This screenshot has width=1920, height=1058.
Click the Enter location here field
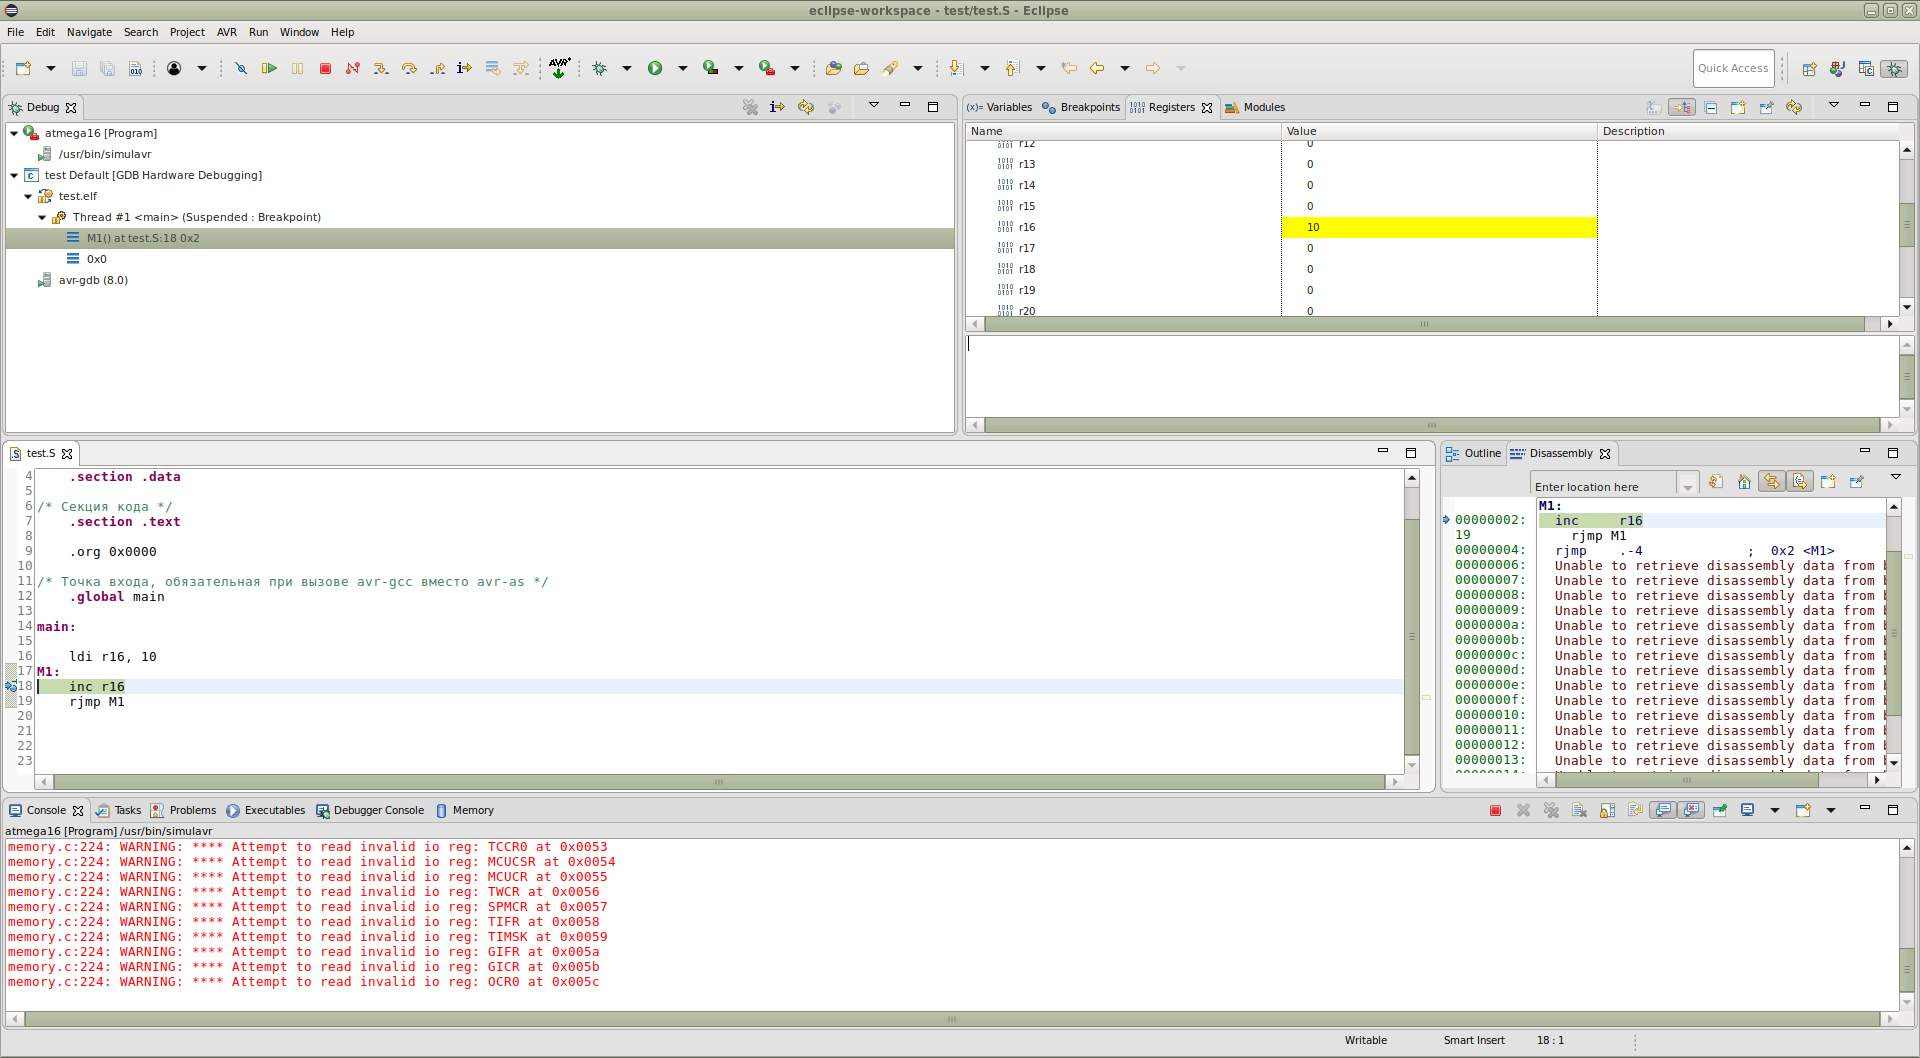click(x=1606, y=487)
